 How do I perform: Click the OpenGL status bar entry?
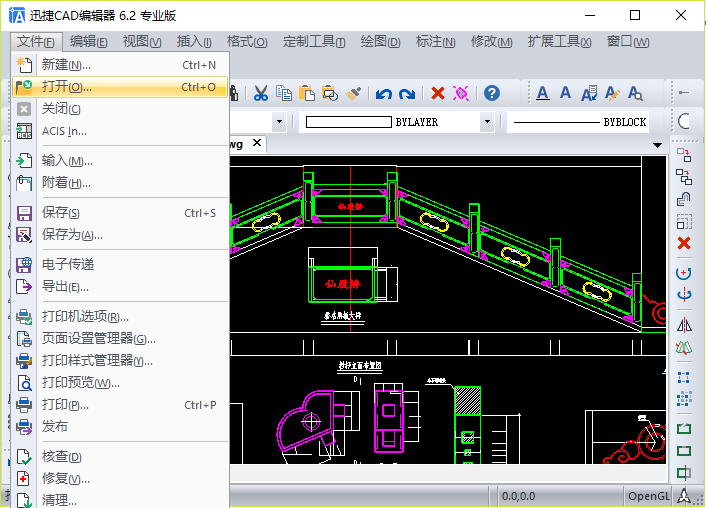pos(648,496)
